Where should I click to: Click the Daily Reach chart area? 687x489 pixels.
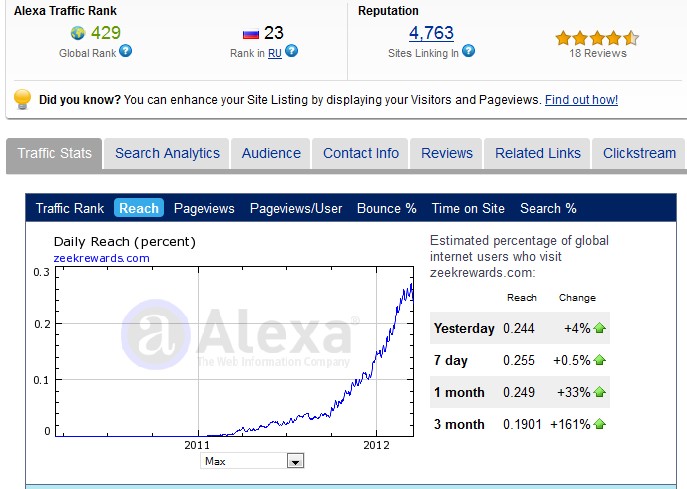234,351
